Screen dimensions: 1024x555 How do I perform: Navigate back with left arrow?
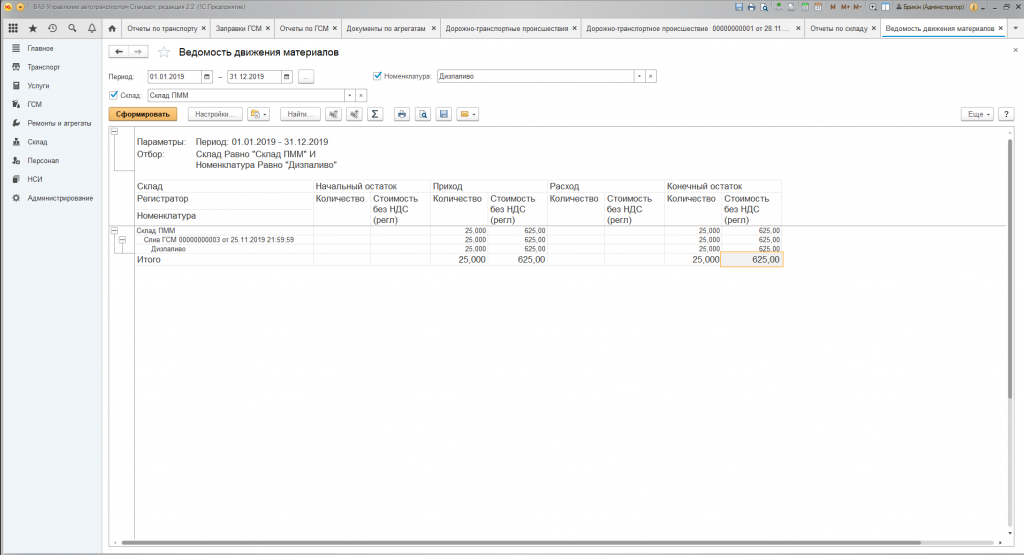(118, 52)
